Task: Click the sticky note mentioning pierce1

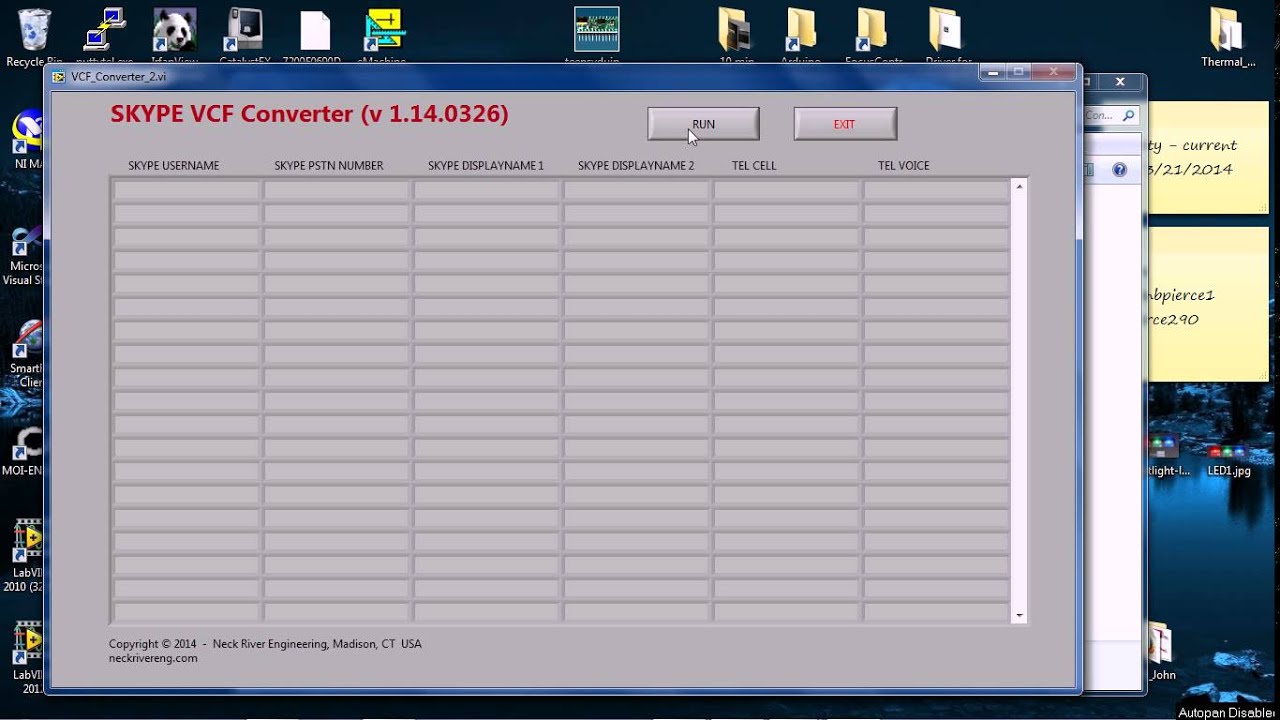Action: click(x=1208, y=305)
